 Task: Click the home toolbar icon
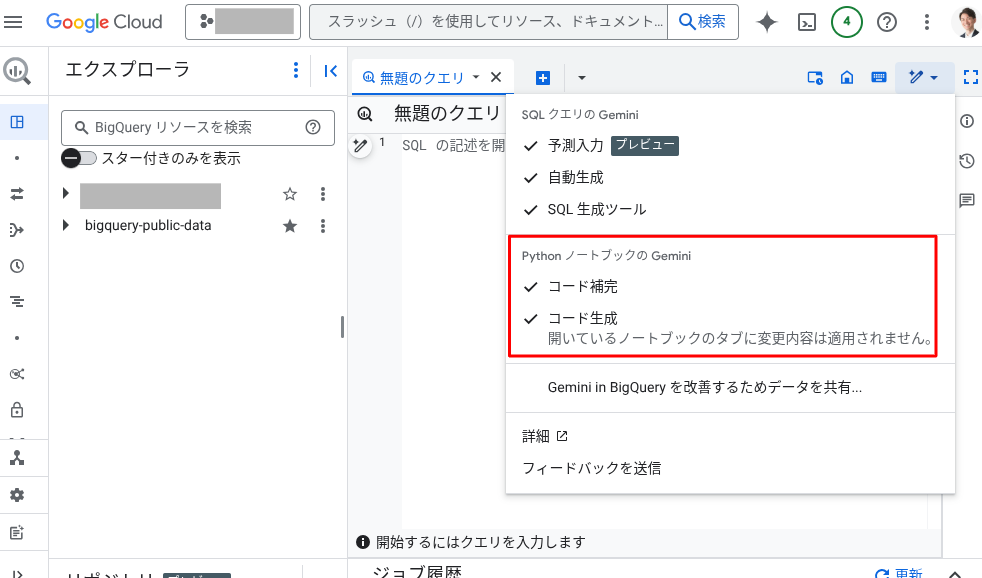(847, 78)
